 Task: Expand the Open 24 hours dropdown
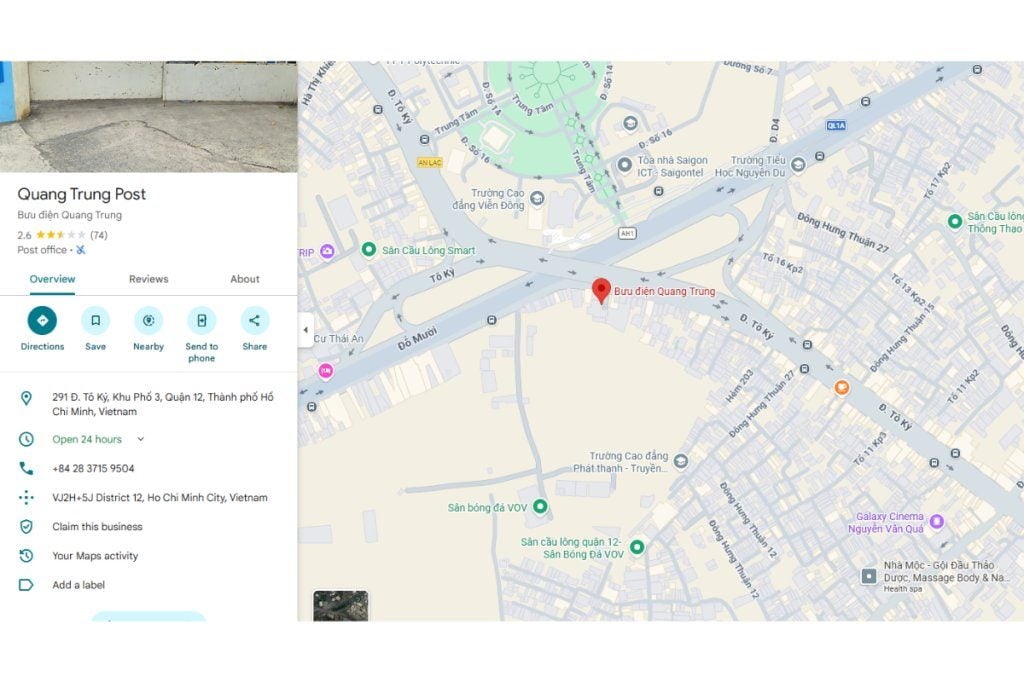tap(140, 439)
